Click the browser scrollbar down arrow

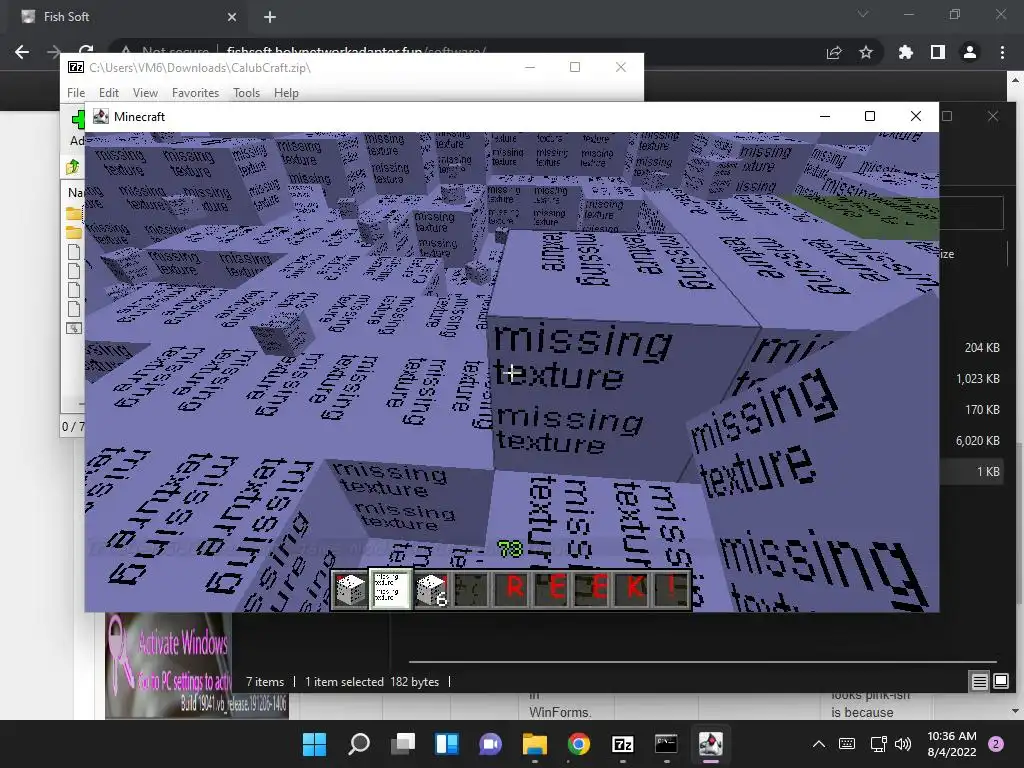tap(1015, 711)
